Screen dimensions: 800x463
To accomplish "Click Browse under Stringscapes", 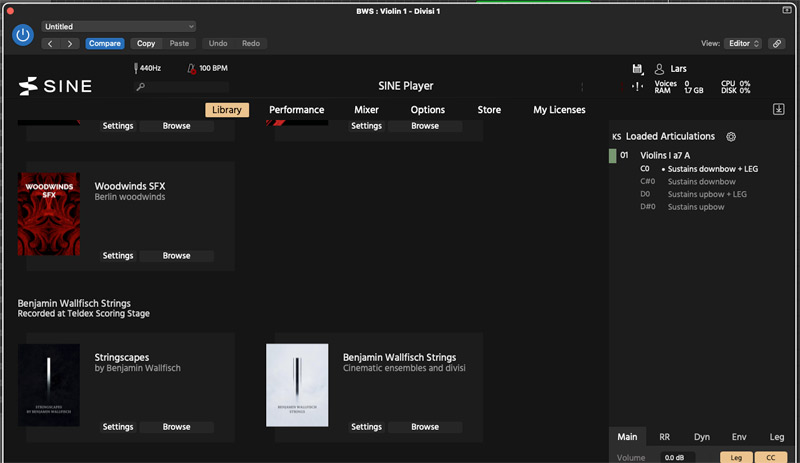I will click(x=176, y=427).
